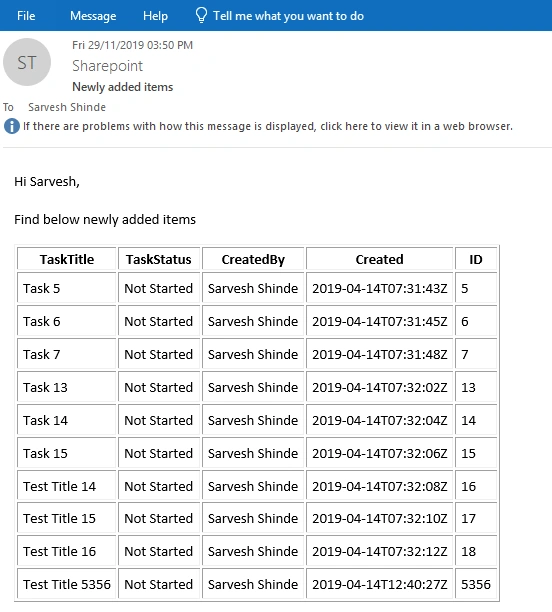Click the 2019-04-14T12:40:27Z created cell
Viewport: 552px width, 612px height.
[379, 584]
